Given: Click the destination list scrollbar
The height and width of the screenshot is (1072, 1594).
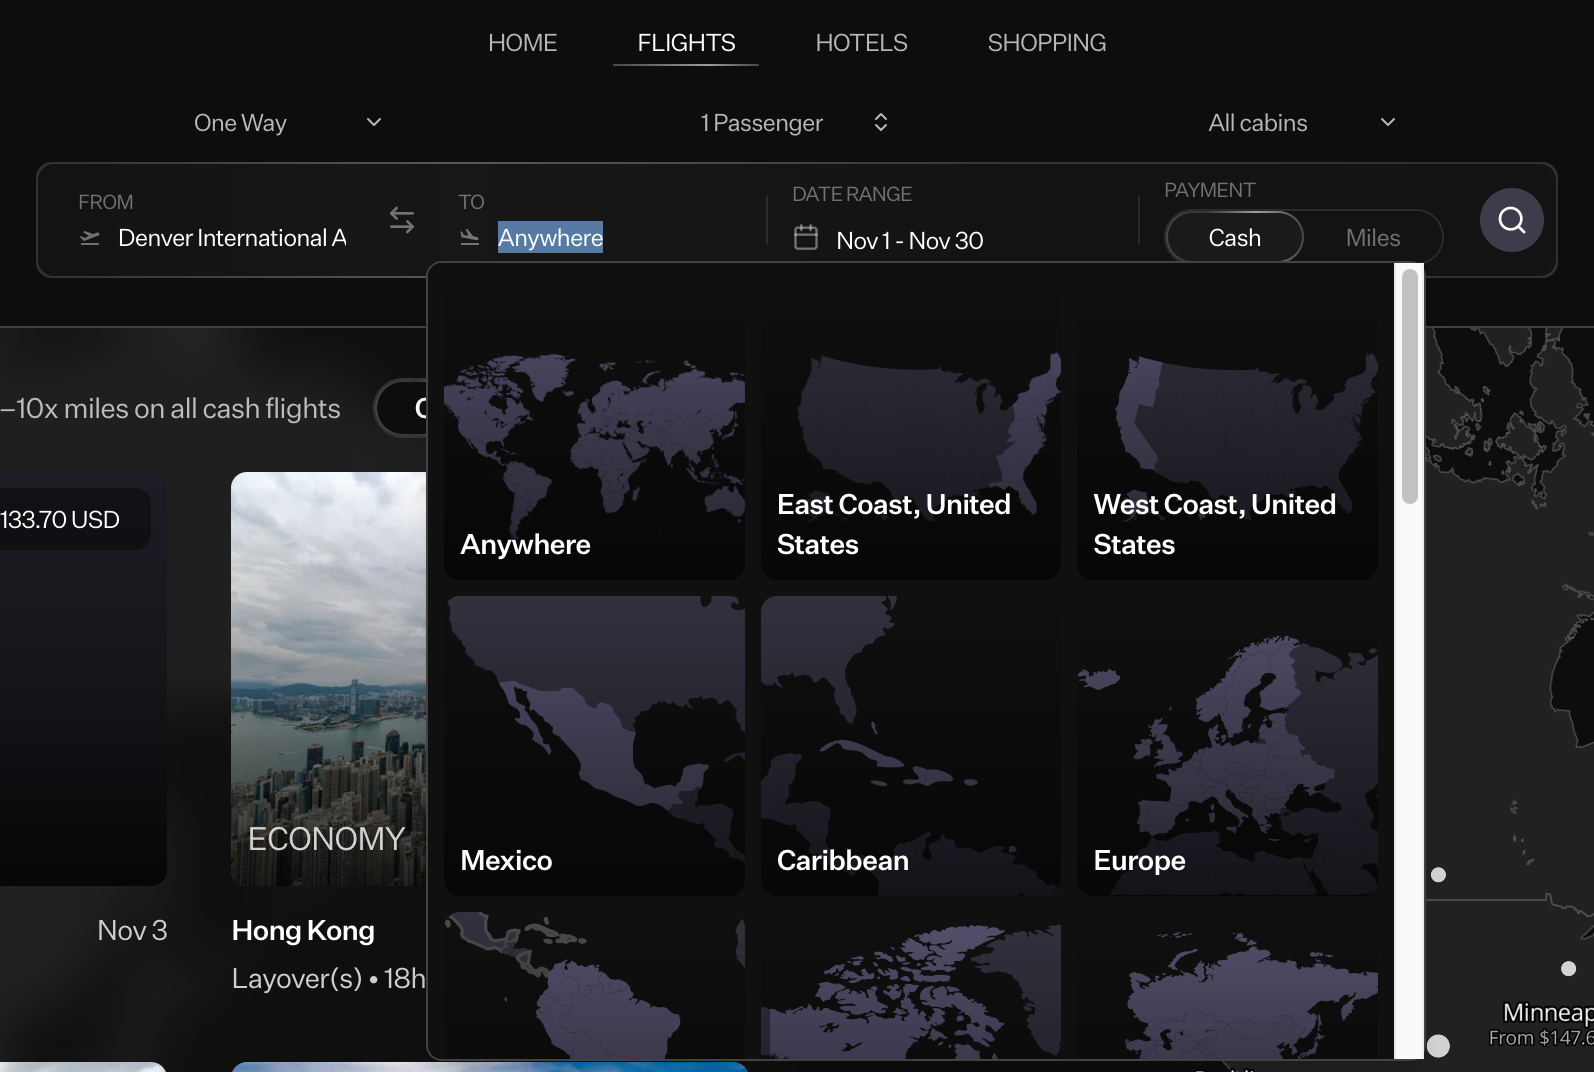Looking at the screenshot, I should point(1409,387).
